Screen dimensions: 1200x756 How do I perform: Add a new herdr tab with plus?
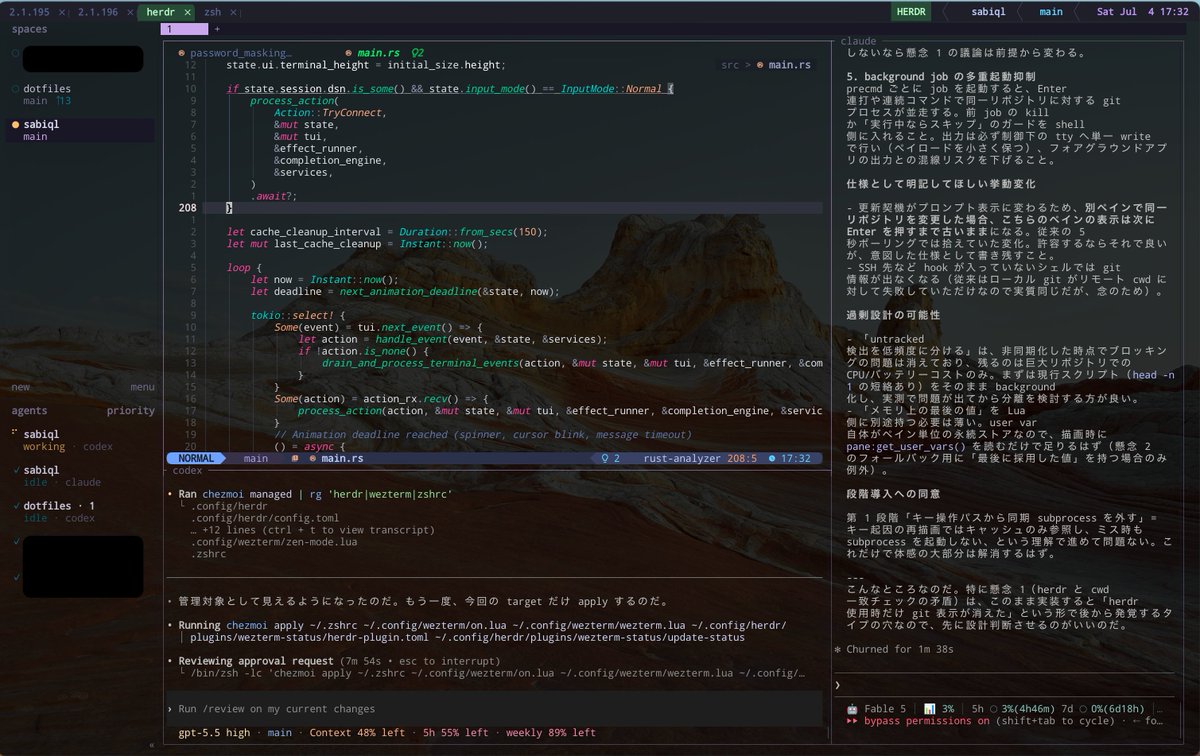tap(217, 29)
